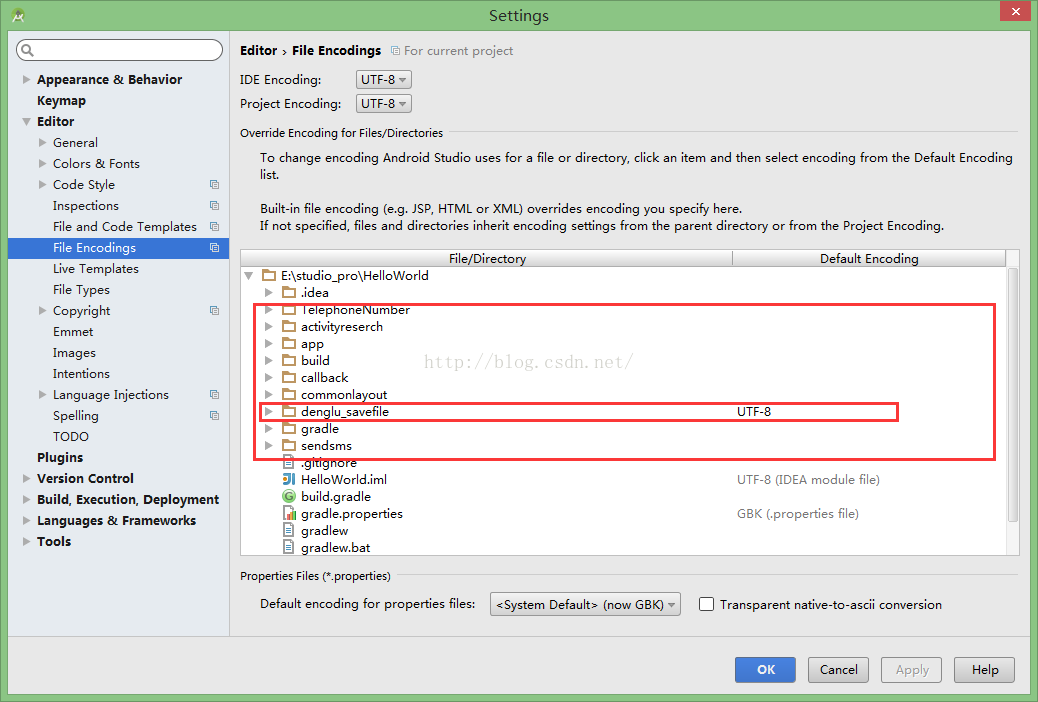The image size is (1038, 702).
Task: Click the project icon on File Encodings row
Action: point(214,248)
